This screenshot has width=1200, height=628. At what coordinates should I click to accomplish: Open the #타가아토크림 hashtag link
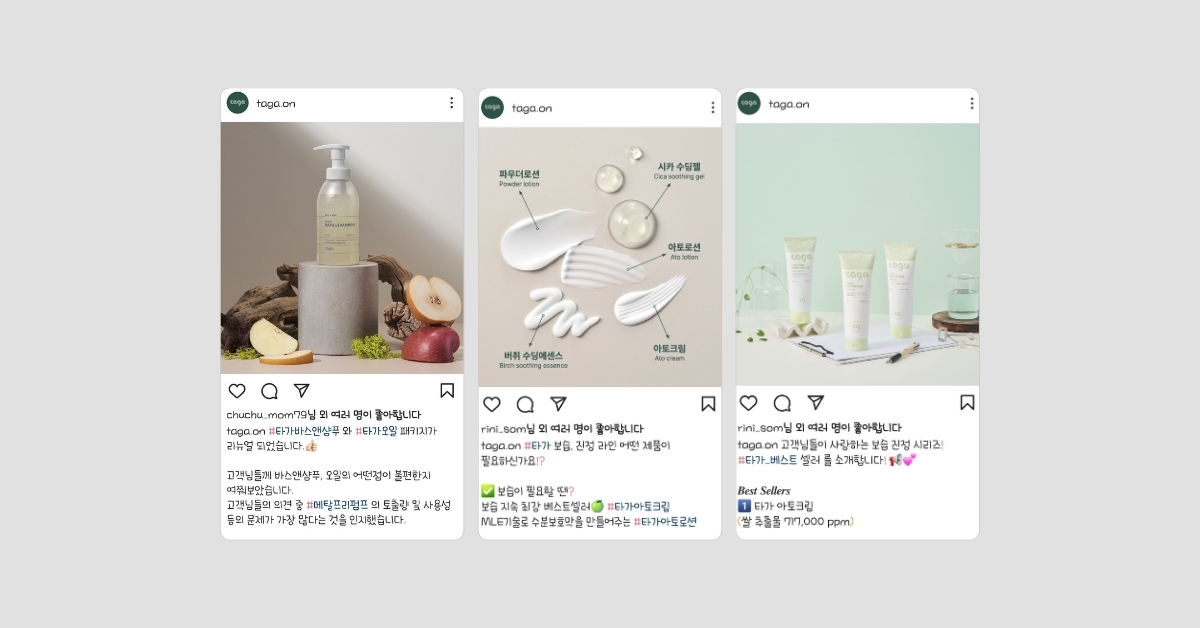tap(638, 507)
